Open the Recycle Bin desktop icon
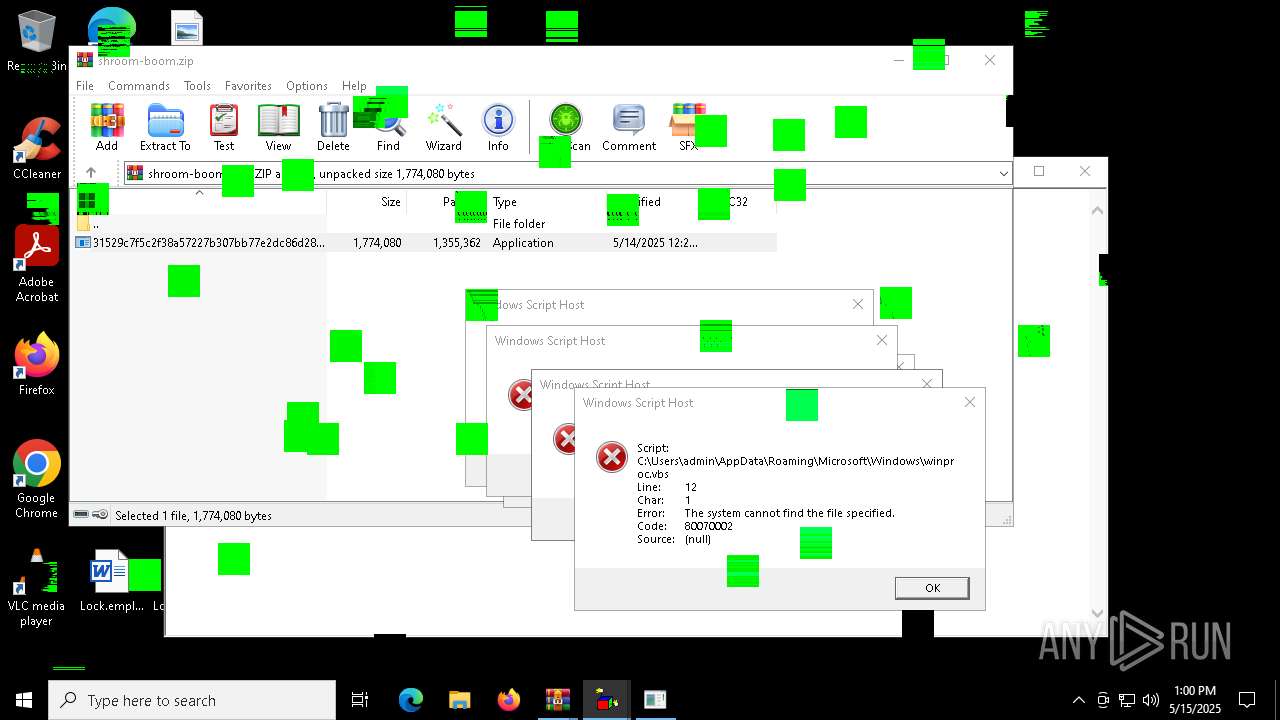The height and width of the screenshot is (720, 1280). (36, 42)
